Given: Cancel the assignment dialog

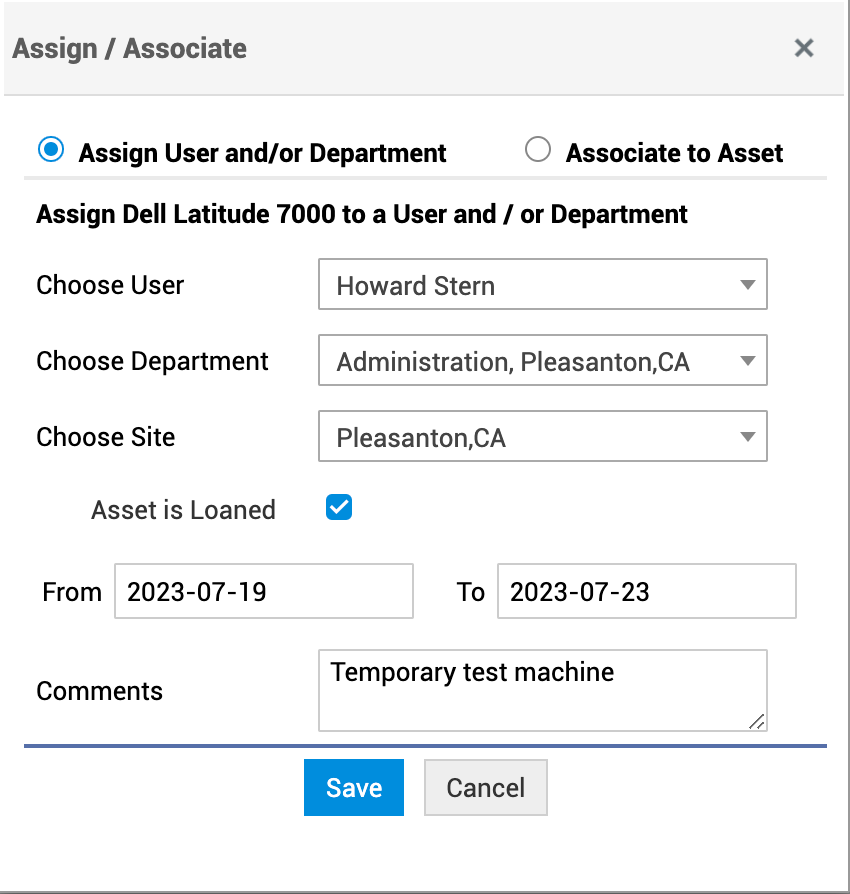Looking at the screenshot, I should (485, 788).
